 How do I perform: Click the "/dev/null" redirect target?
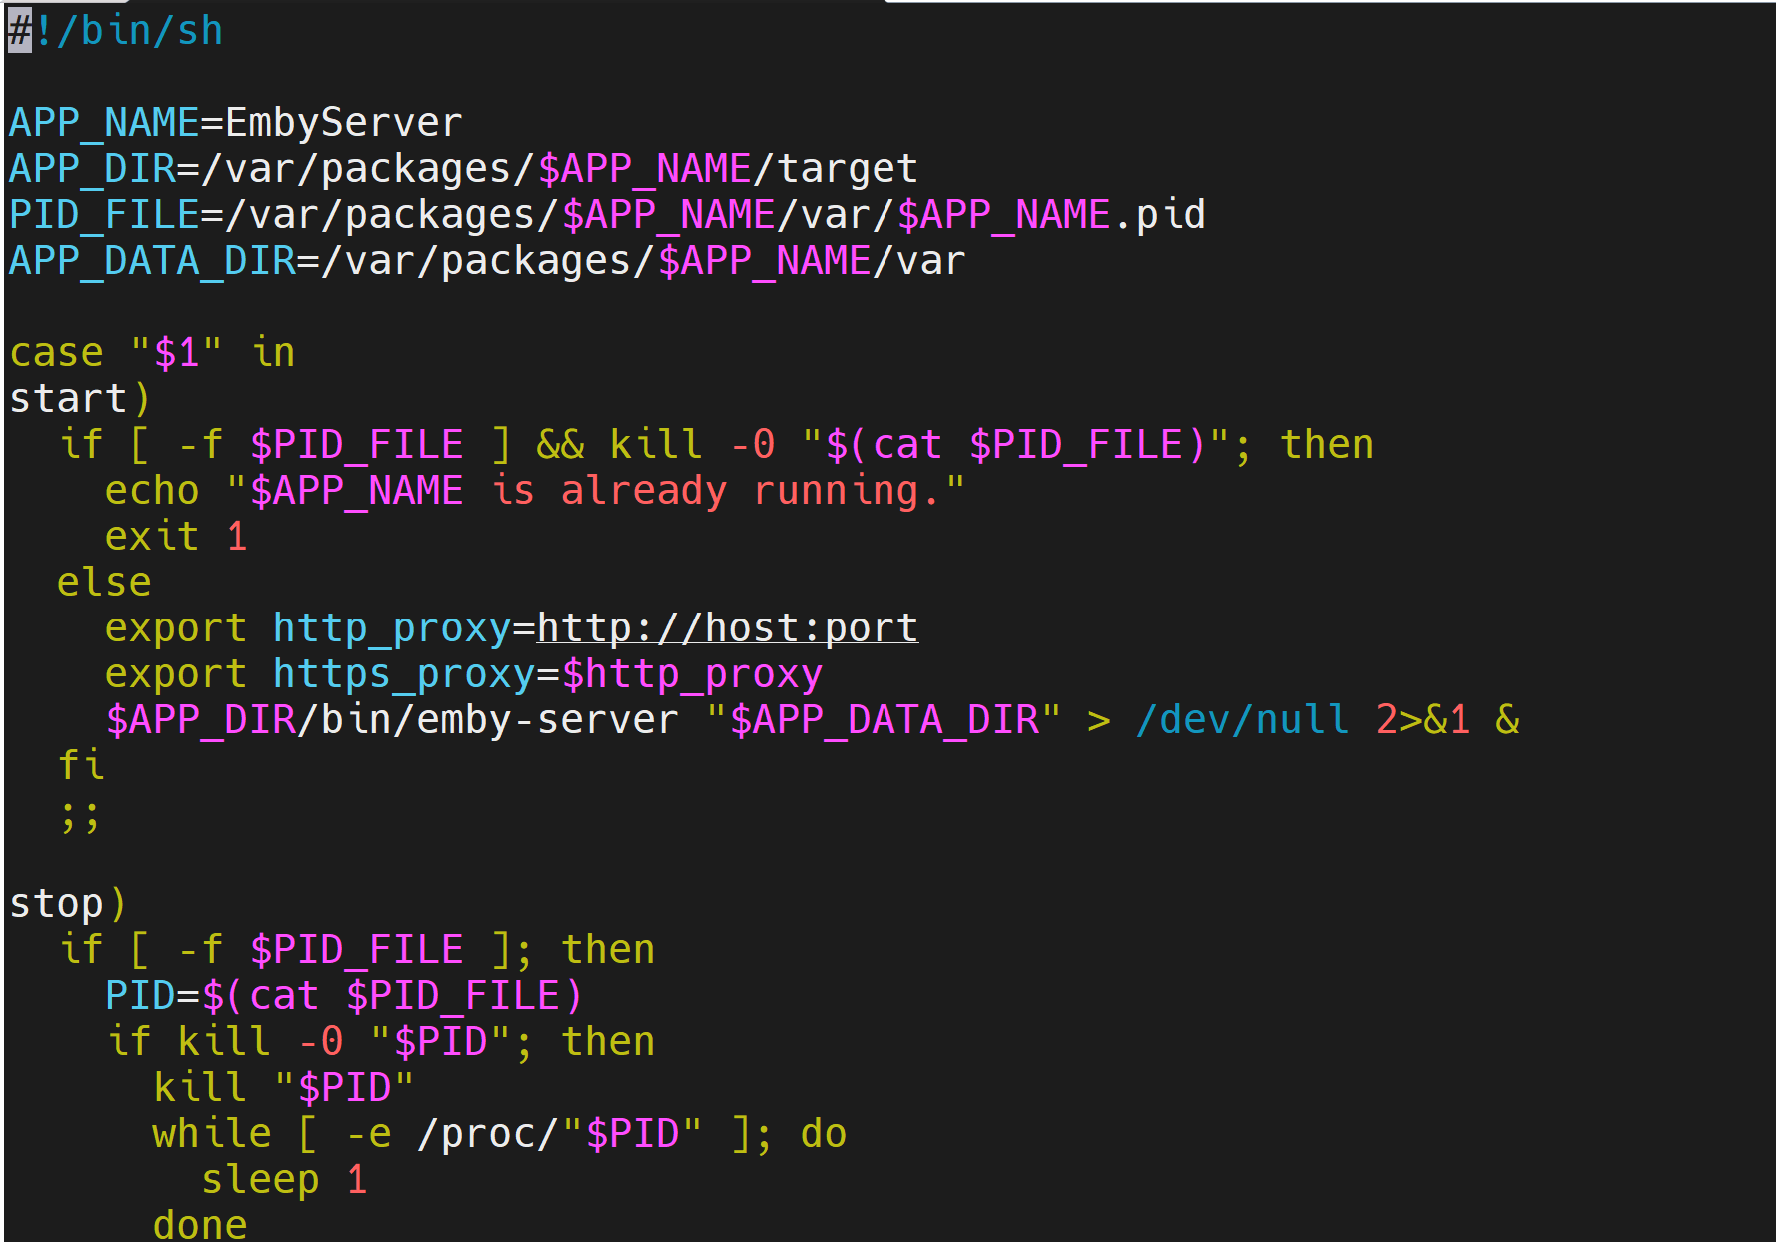coord(1243,721)
